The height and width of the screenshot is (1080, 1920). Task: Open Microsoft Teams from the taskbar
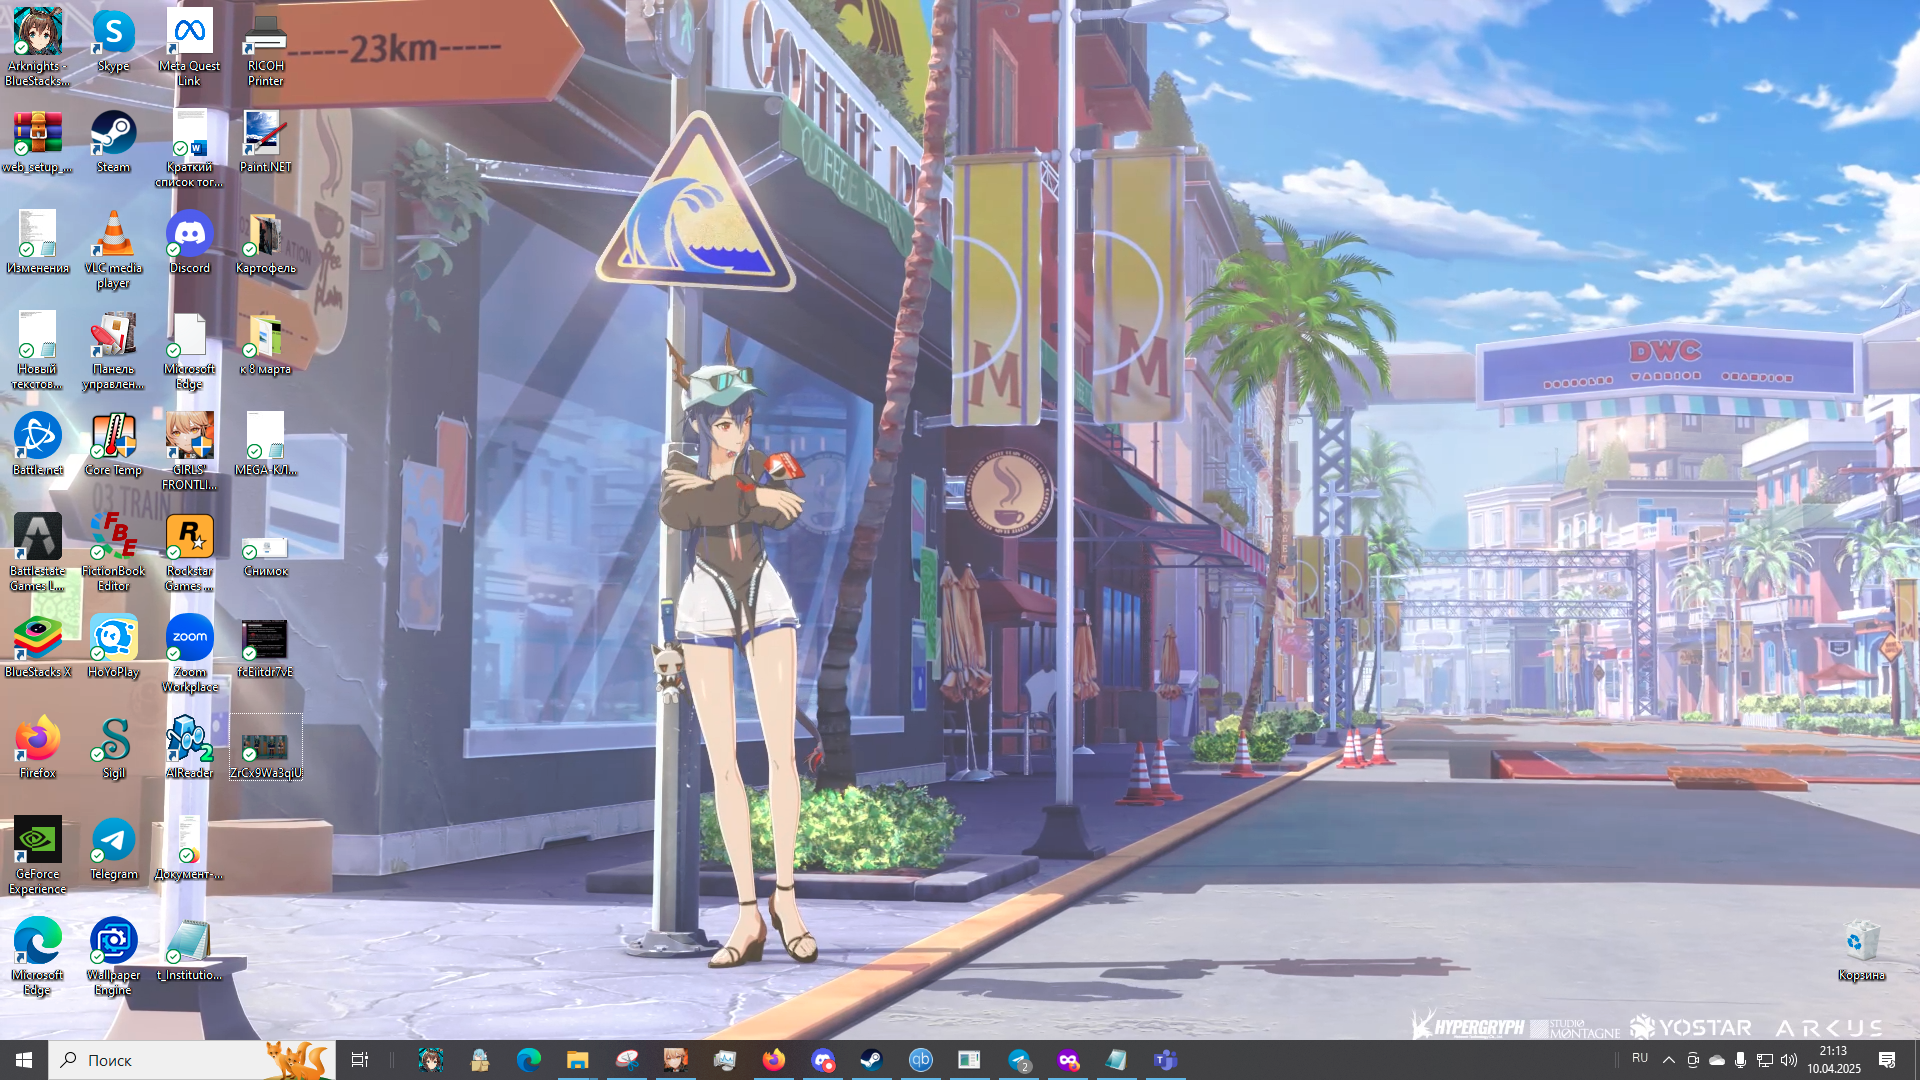pyautogui.click(x=1166, y=1060)
